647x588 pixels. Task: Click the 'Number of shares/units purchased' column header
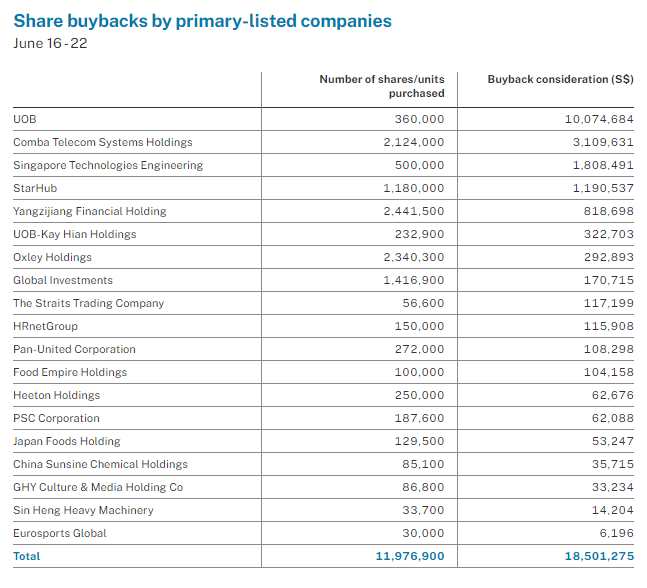(x=382, y=86)
